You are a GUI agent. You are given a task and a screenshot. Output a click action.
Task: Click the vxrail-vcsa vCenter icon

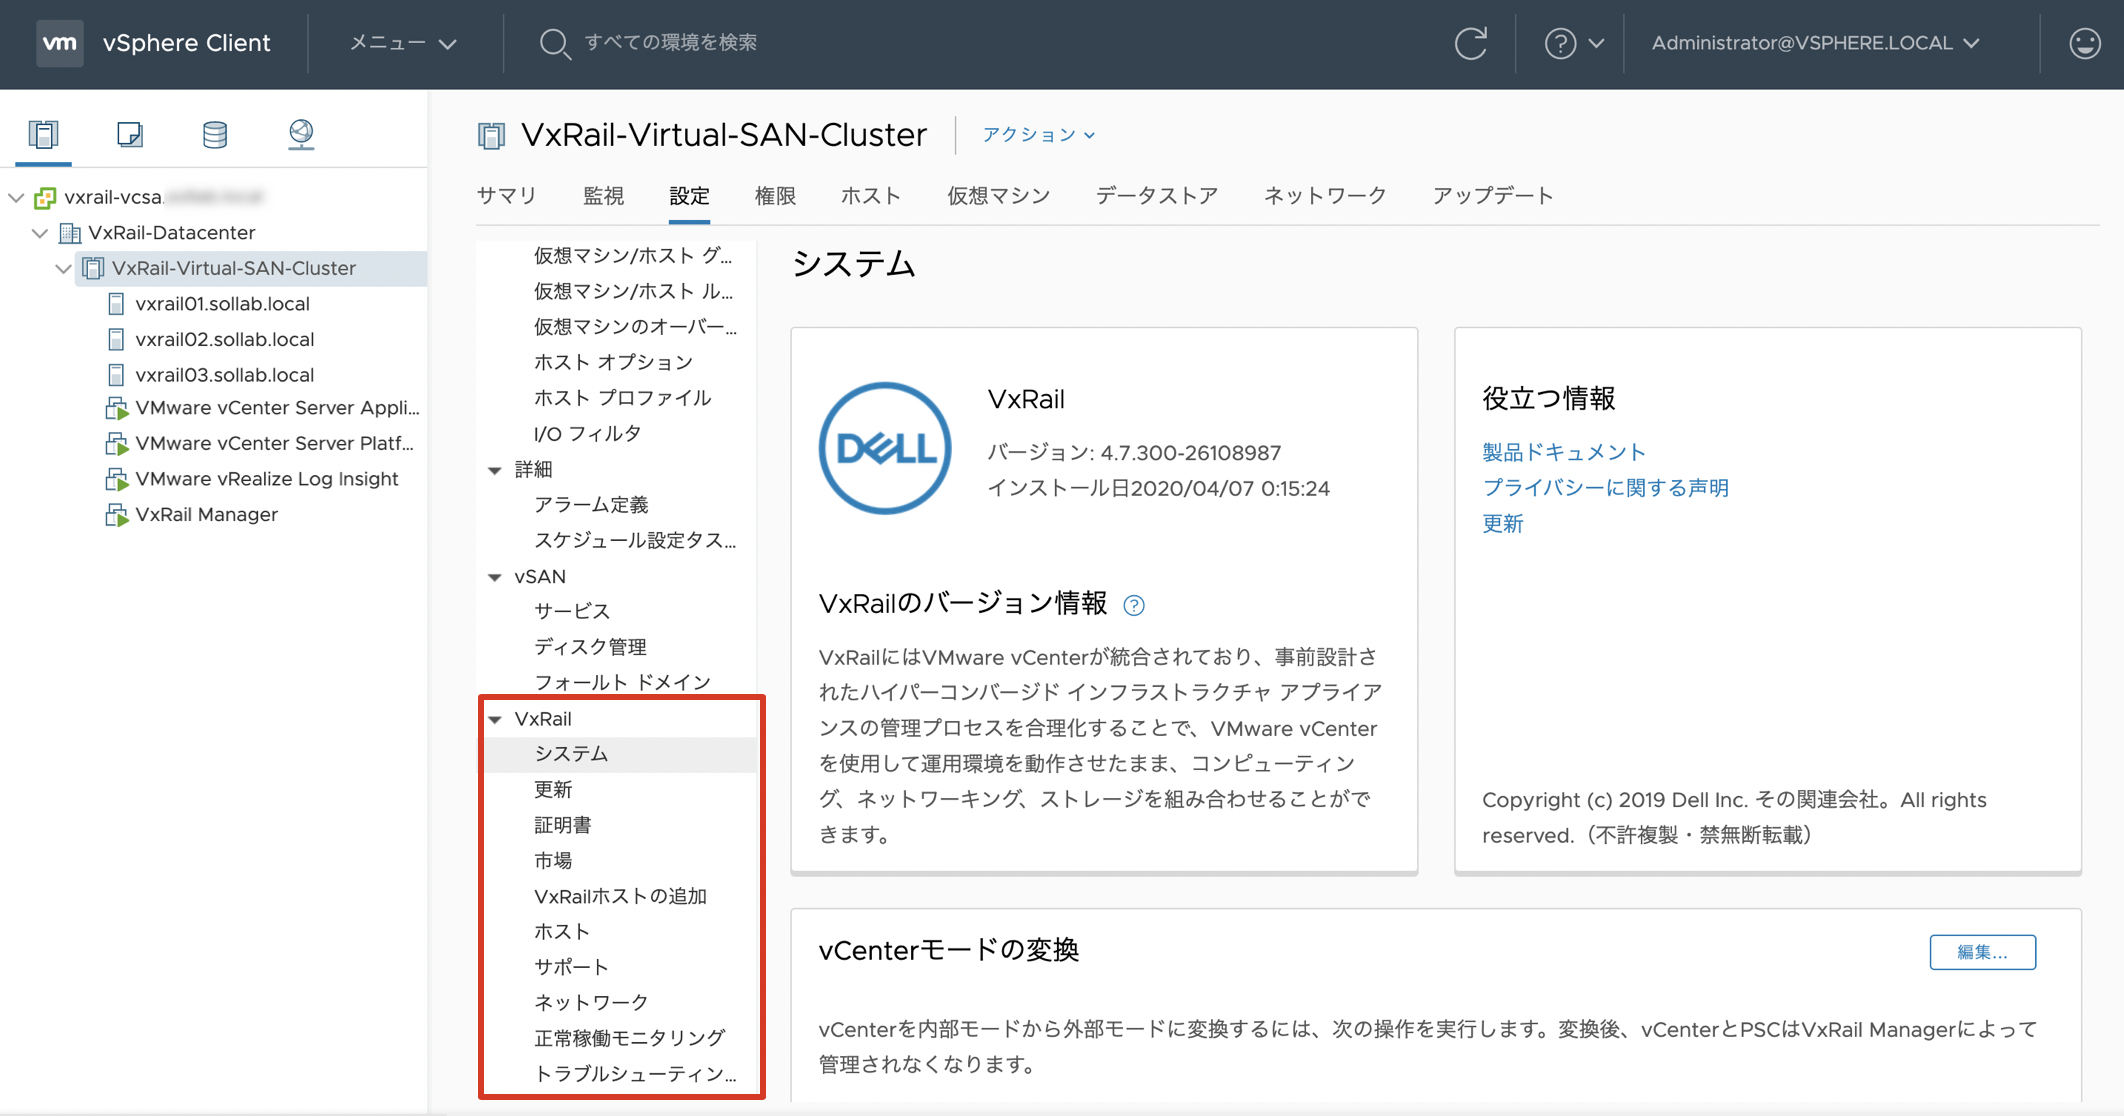pyautogui.click(x=45, y=197)
